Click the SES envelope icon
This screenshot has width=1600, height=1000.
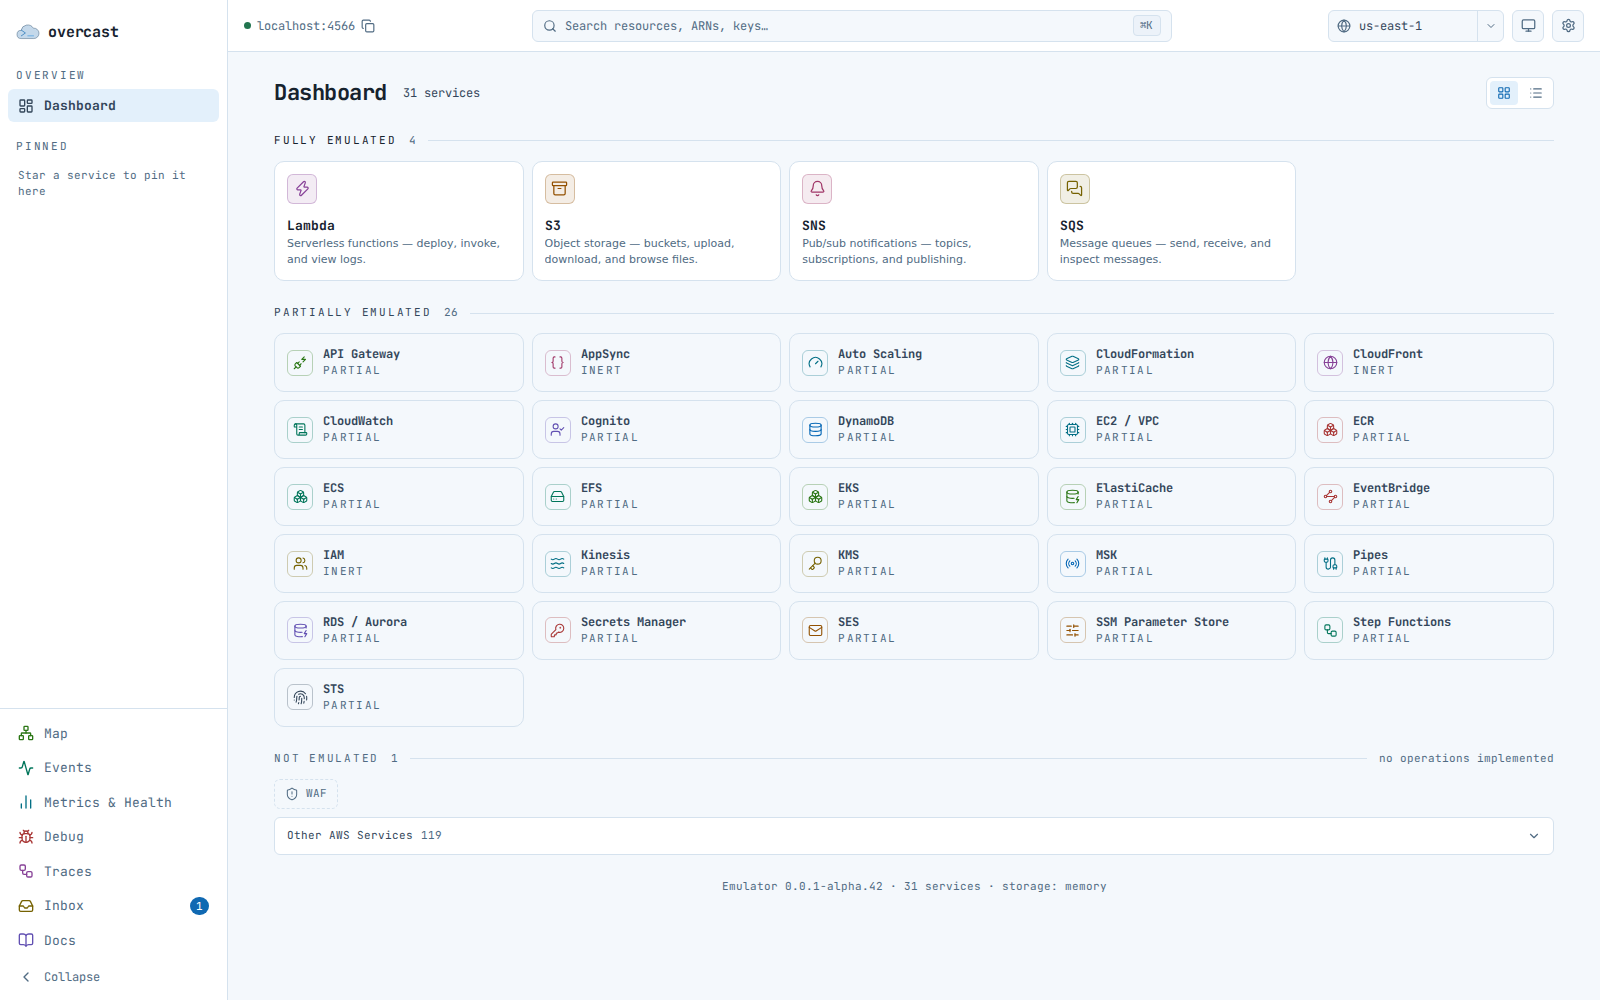[x=816, y=631]
